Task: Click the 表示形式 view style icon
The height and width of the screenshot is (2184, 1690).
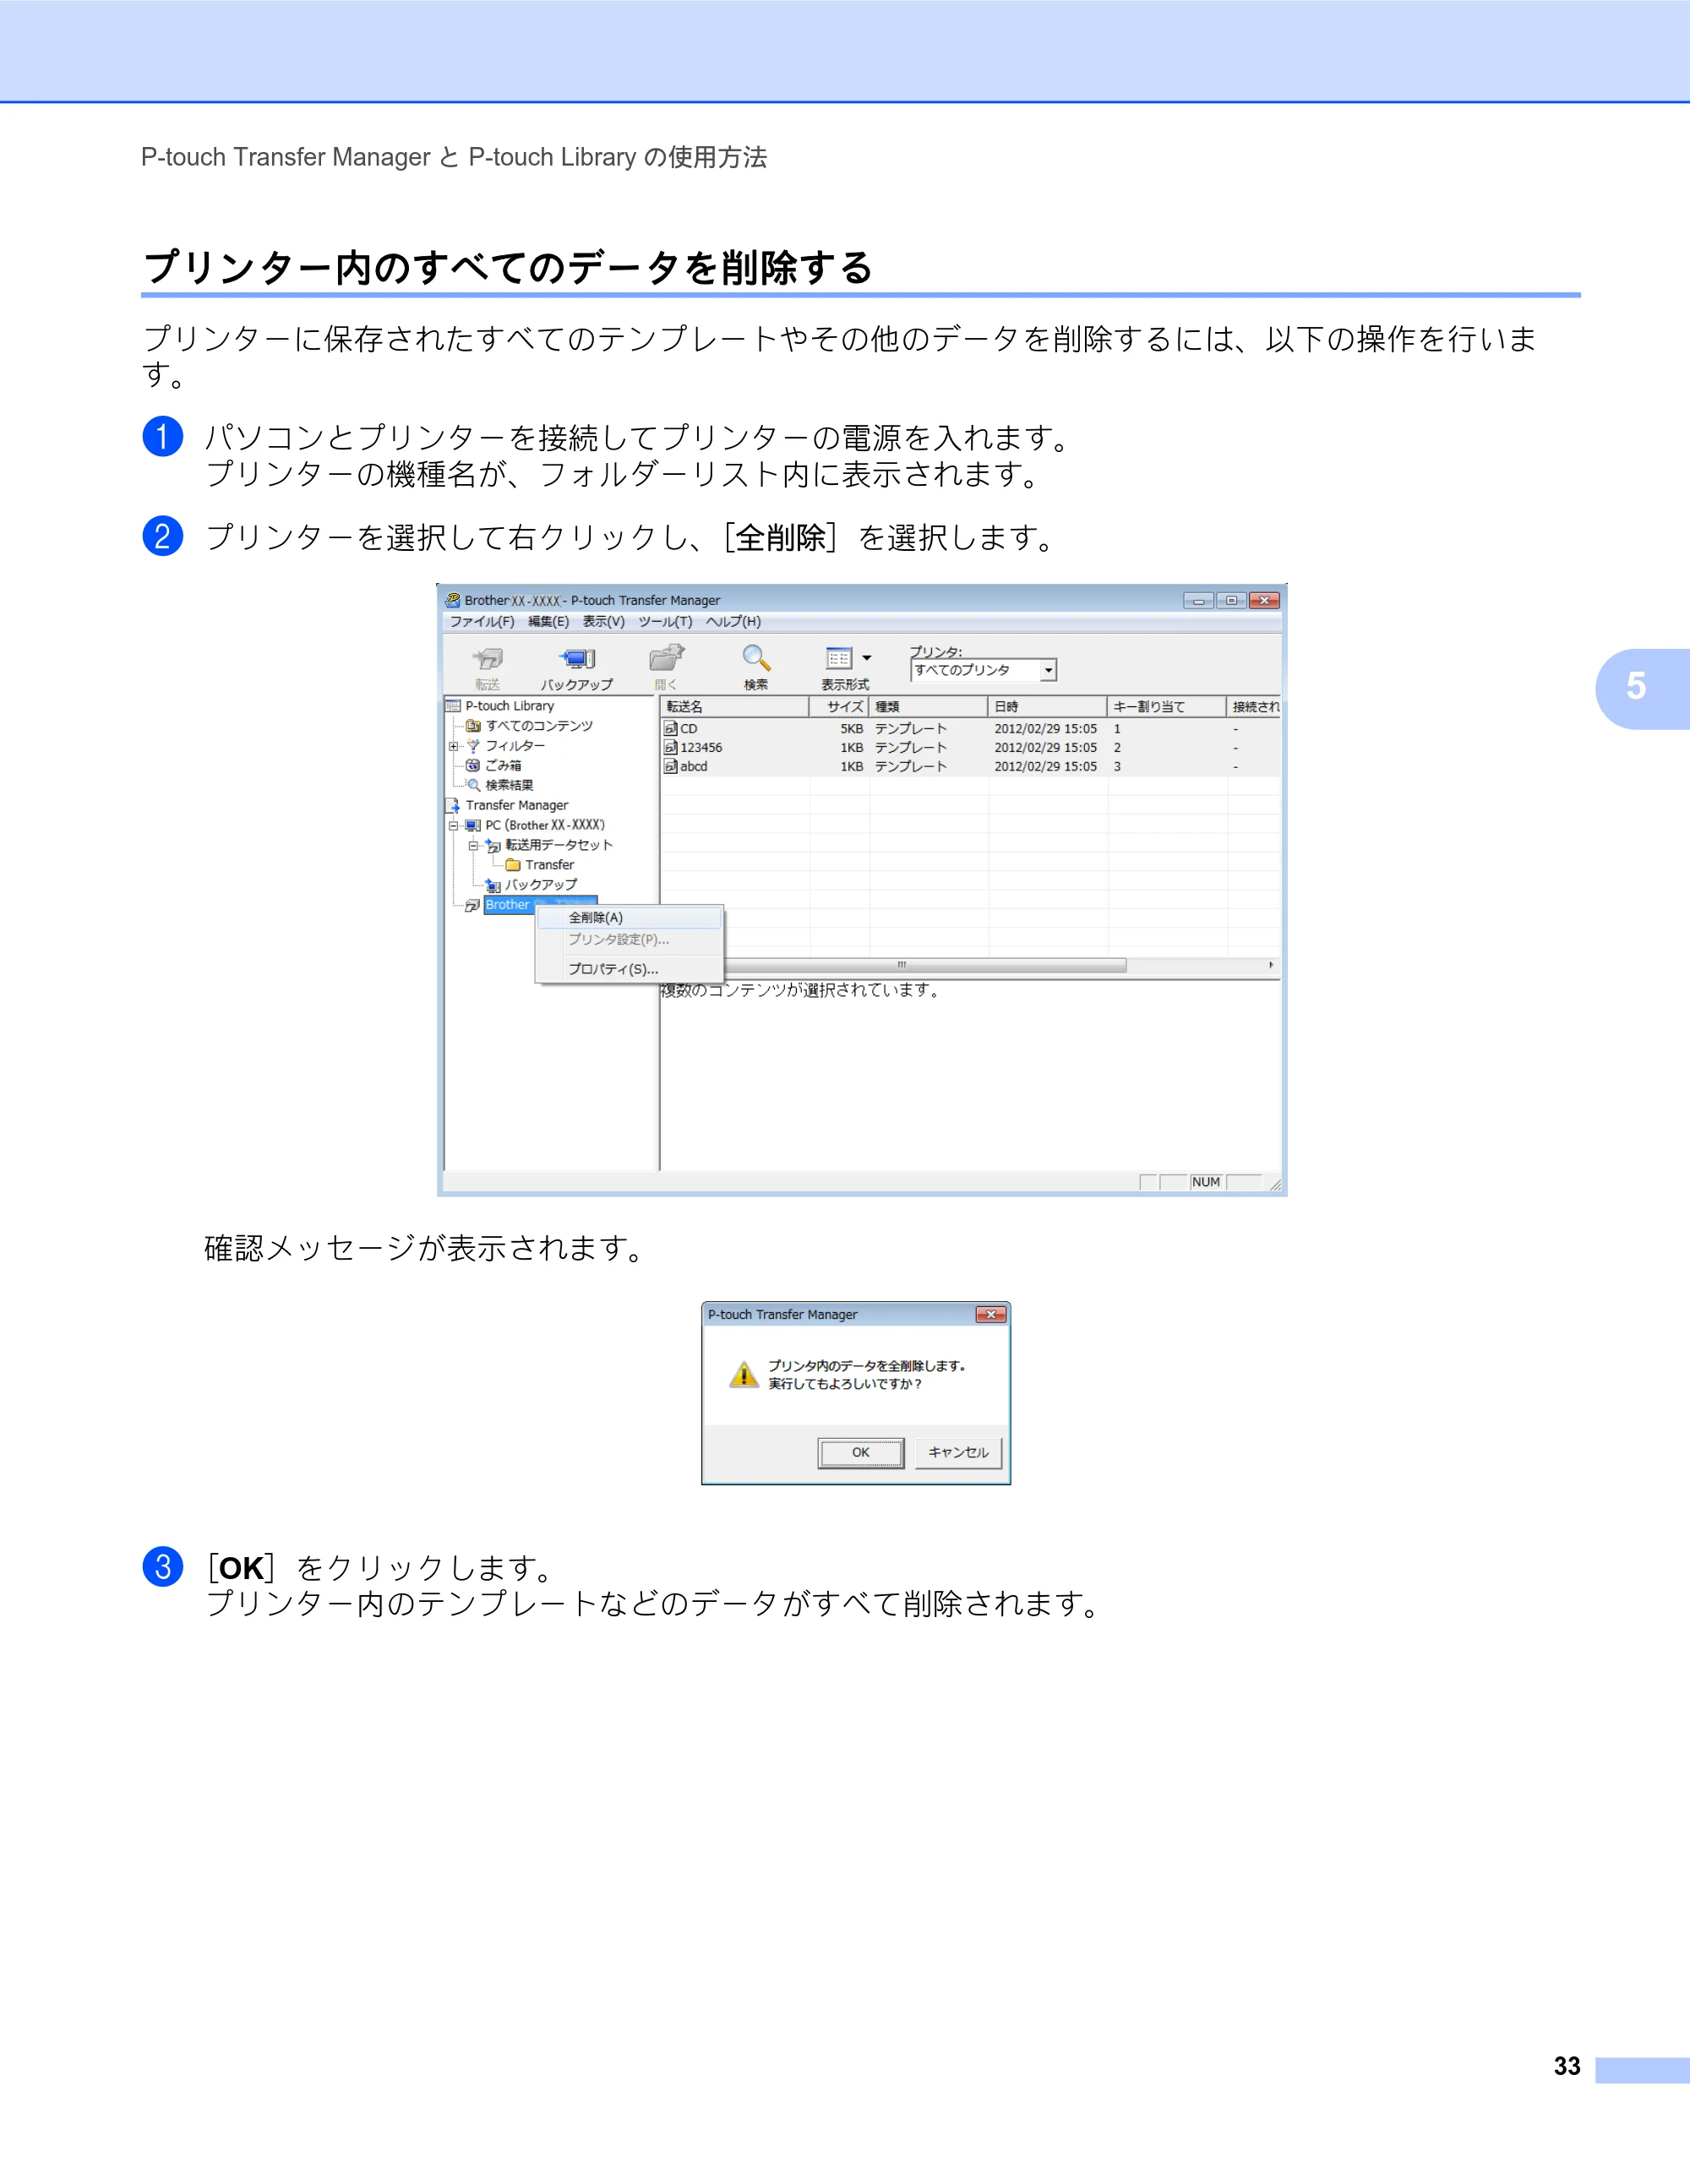Action: (x=839, y=658)
